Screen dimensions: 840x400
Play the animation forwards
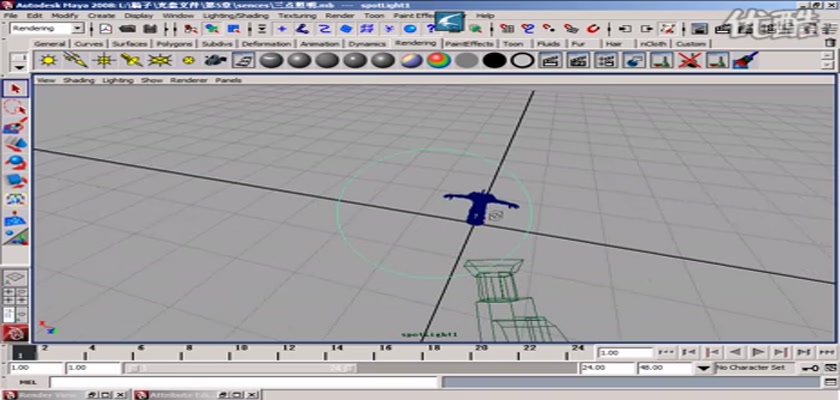pyautogui.click(x=758, y=352)
